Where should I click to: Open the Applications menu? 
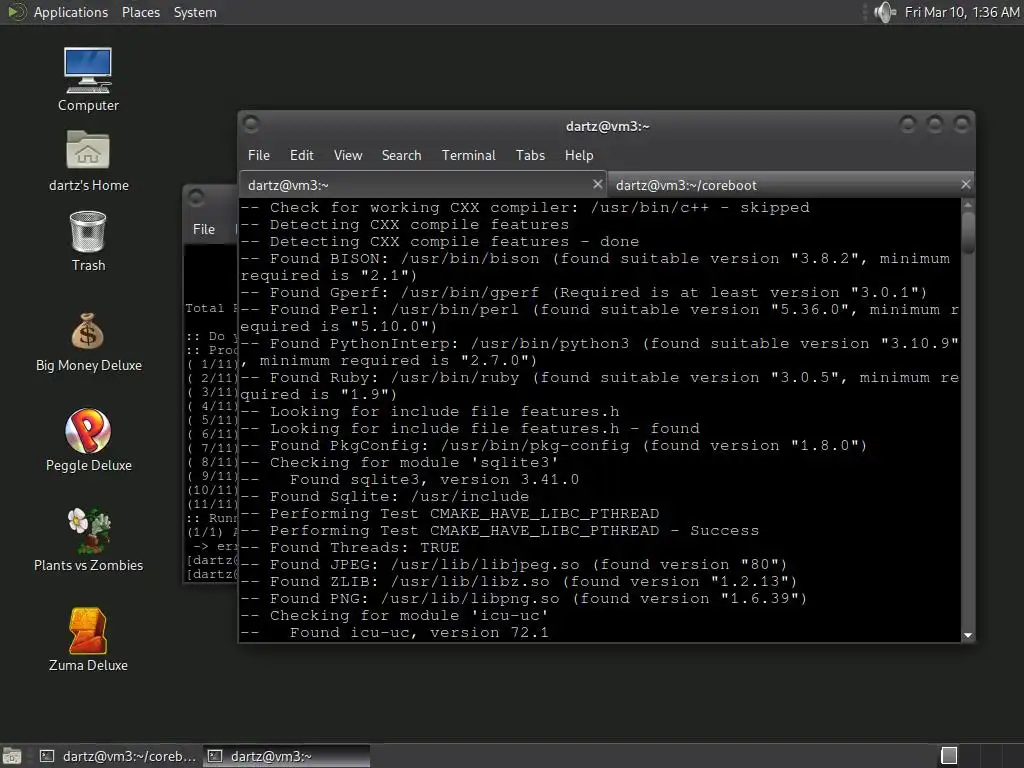point(71,12)
